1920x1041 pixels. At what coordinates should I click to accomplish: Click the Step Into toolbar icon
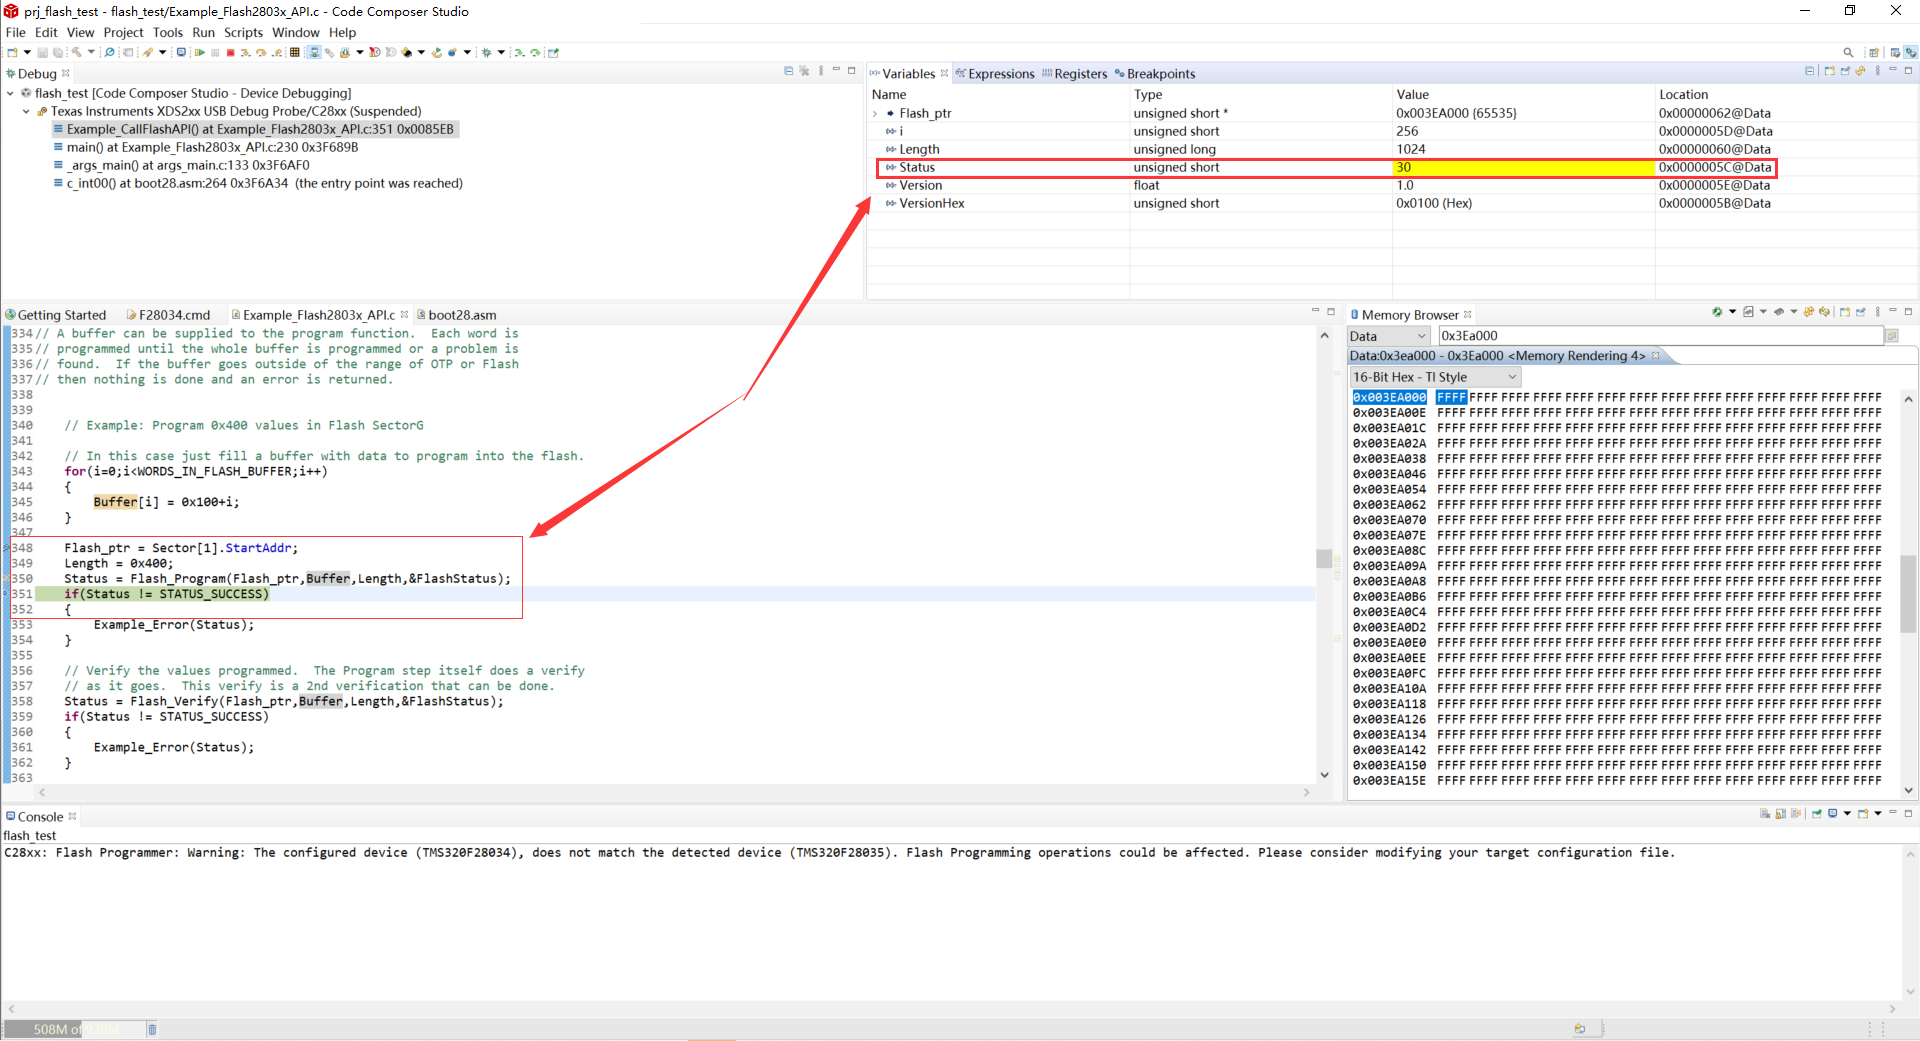[246, 52]
